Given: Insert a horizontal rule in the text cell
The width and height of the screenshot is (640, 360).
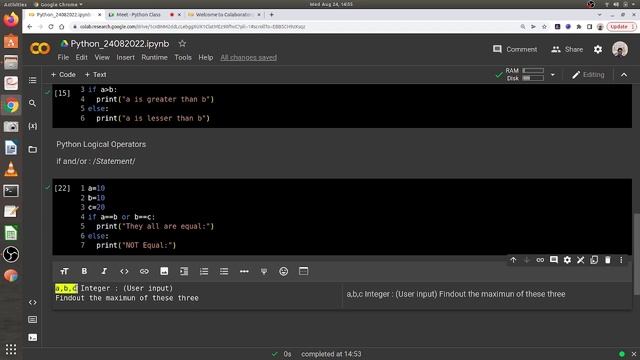Looking at the screenshot, I should click(244, 271).
